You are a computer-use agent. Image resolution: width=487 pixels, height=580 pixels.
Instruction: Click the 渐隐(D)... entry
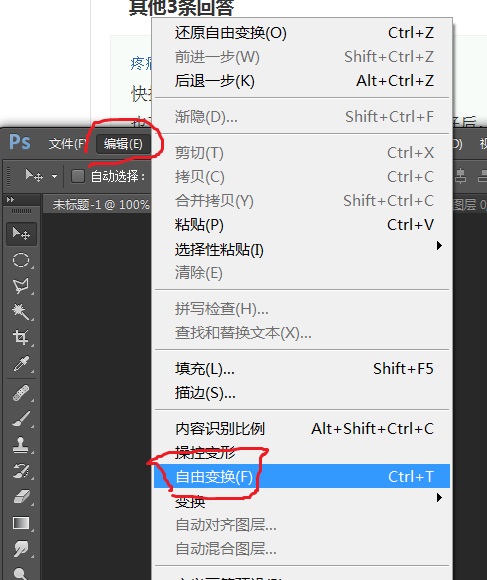(x=302, y=117)
